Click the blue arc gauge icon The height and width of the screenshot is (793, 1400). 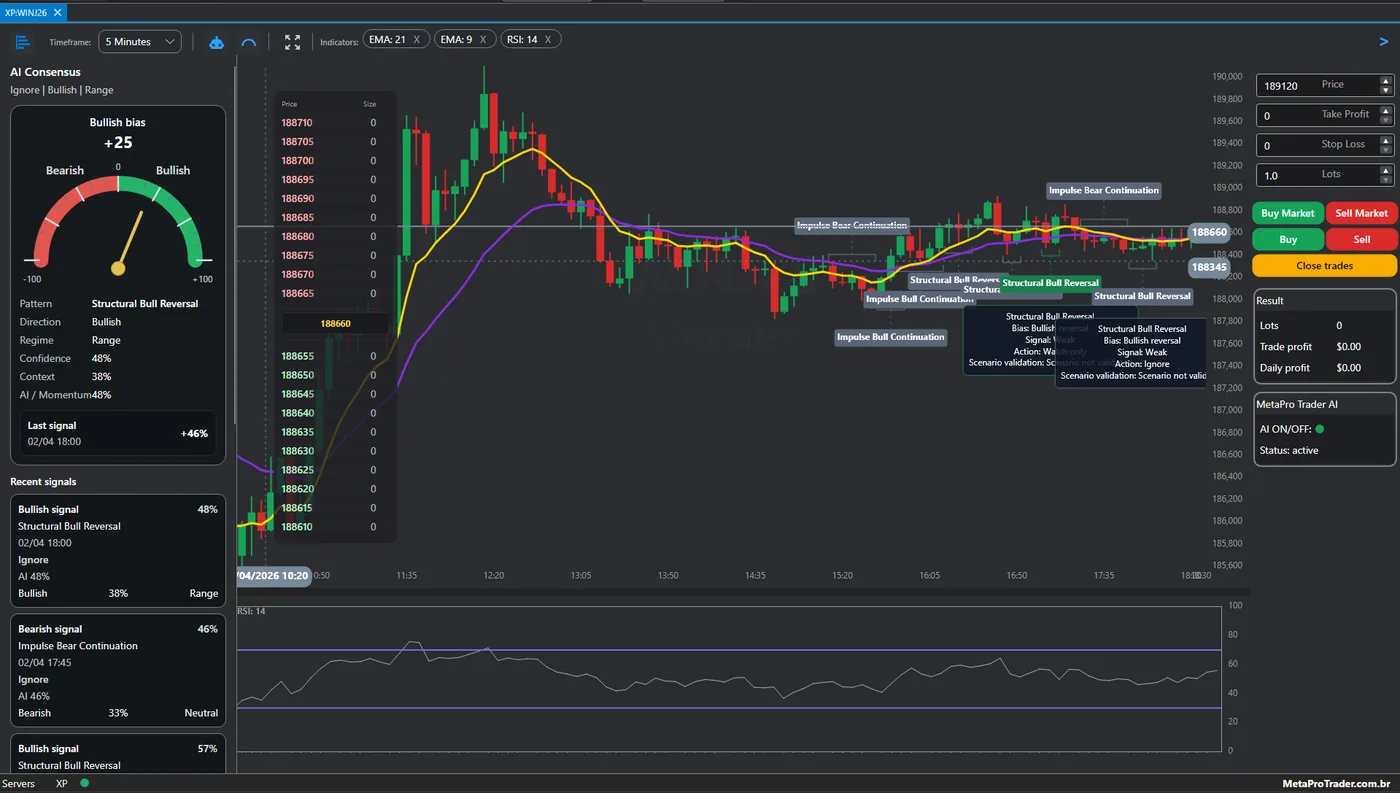[249, 42]
